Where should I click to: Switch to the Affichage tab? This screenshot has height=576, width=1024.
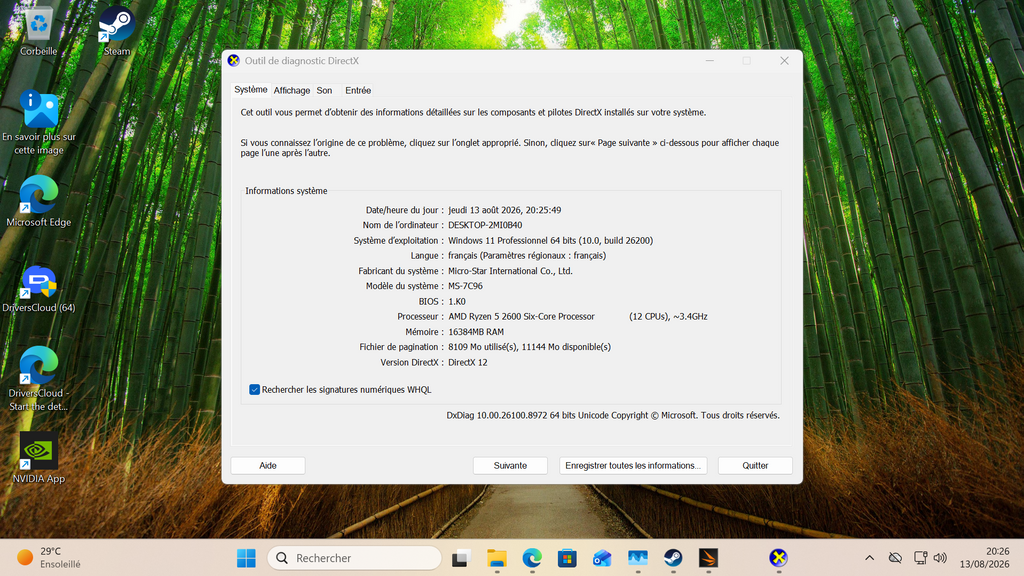[x=292, y=91]
